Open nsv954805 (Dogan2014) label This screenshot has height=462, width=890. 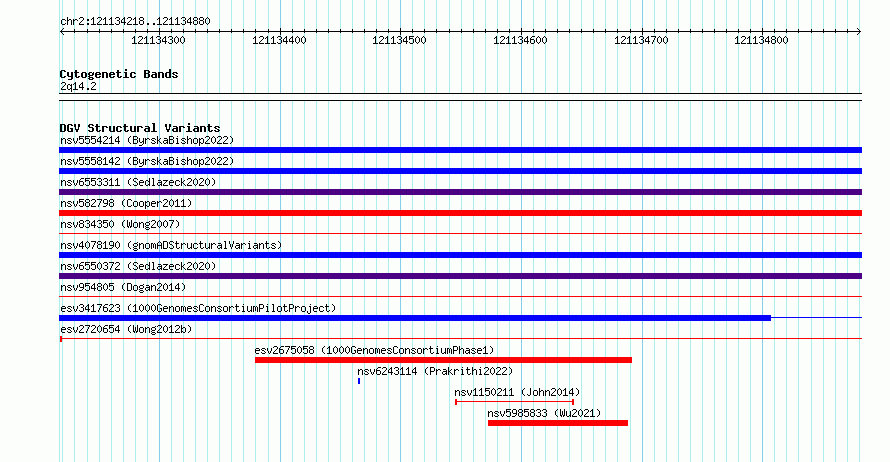[x=123, y=287]
